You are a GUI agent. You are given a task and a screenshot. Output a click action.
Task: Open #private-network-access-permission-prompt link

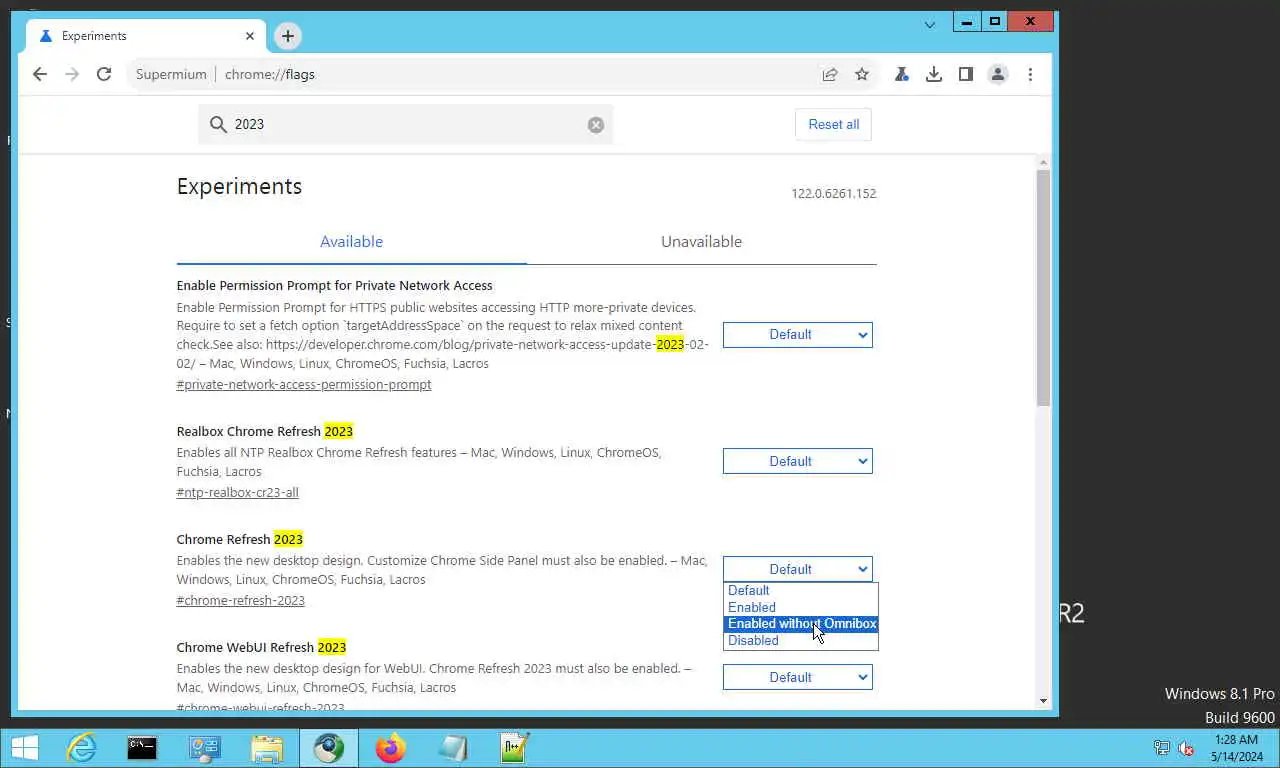click(x=304, y=385)
